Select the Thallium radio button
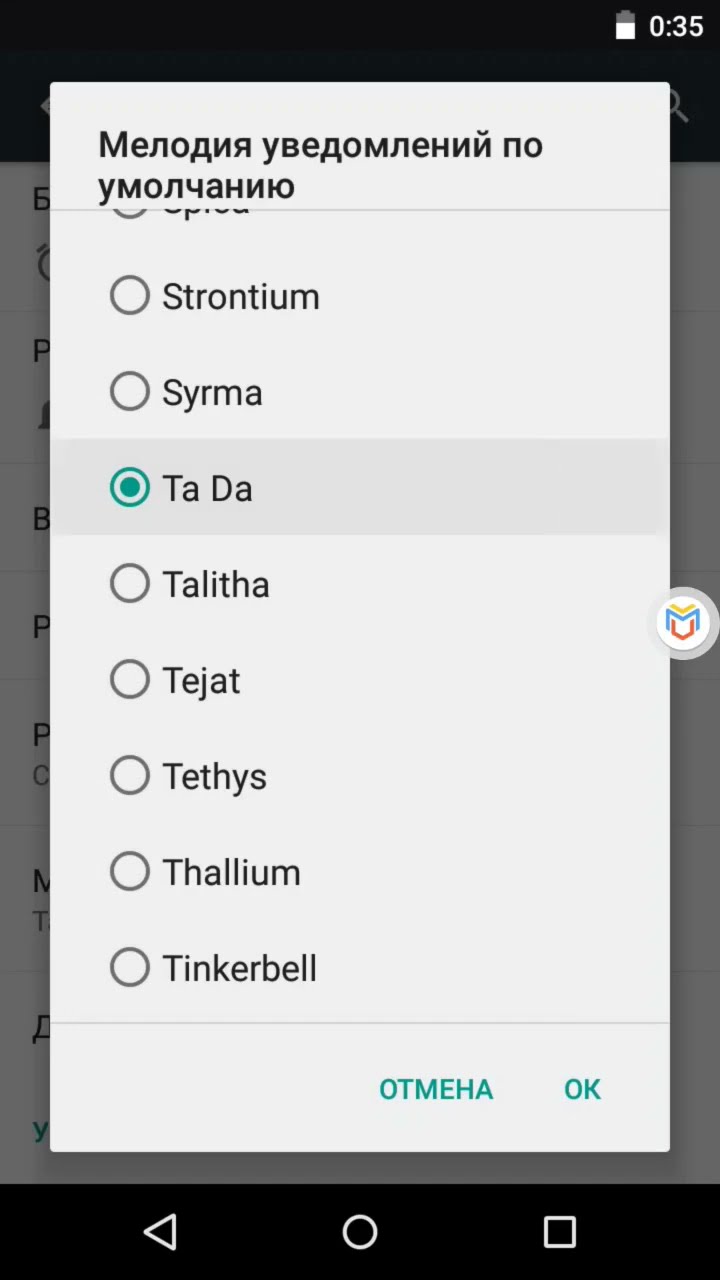The width and height of the screenshot is (720, 1280). point(130,872)
